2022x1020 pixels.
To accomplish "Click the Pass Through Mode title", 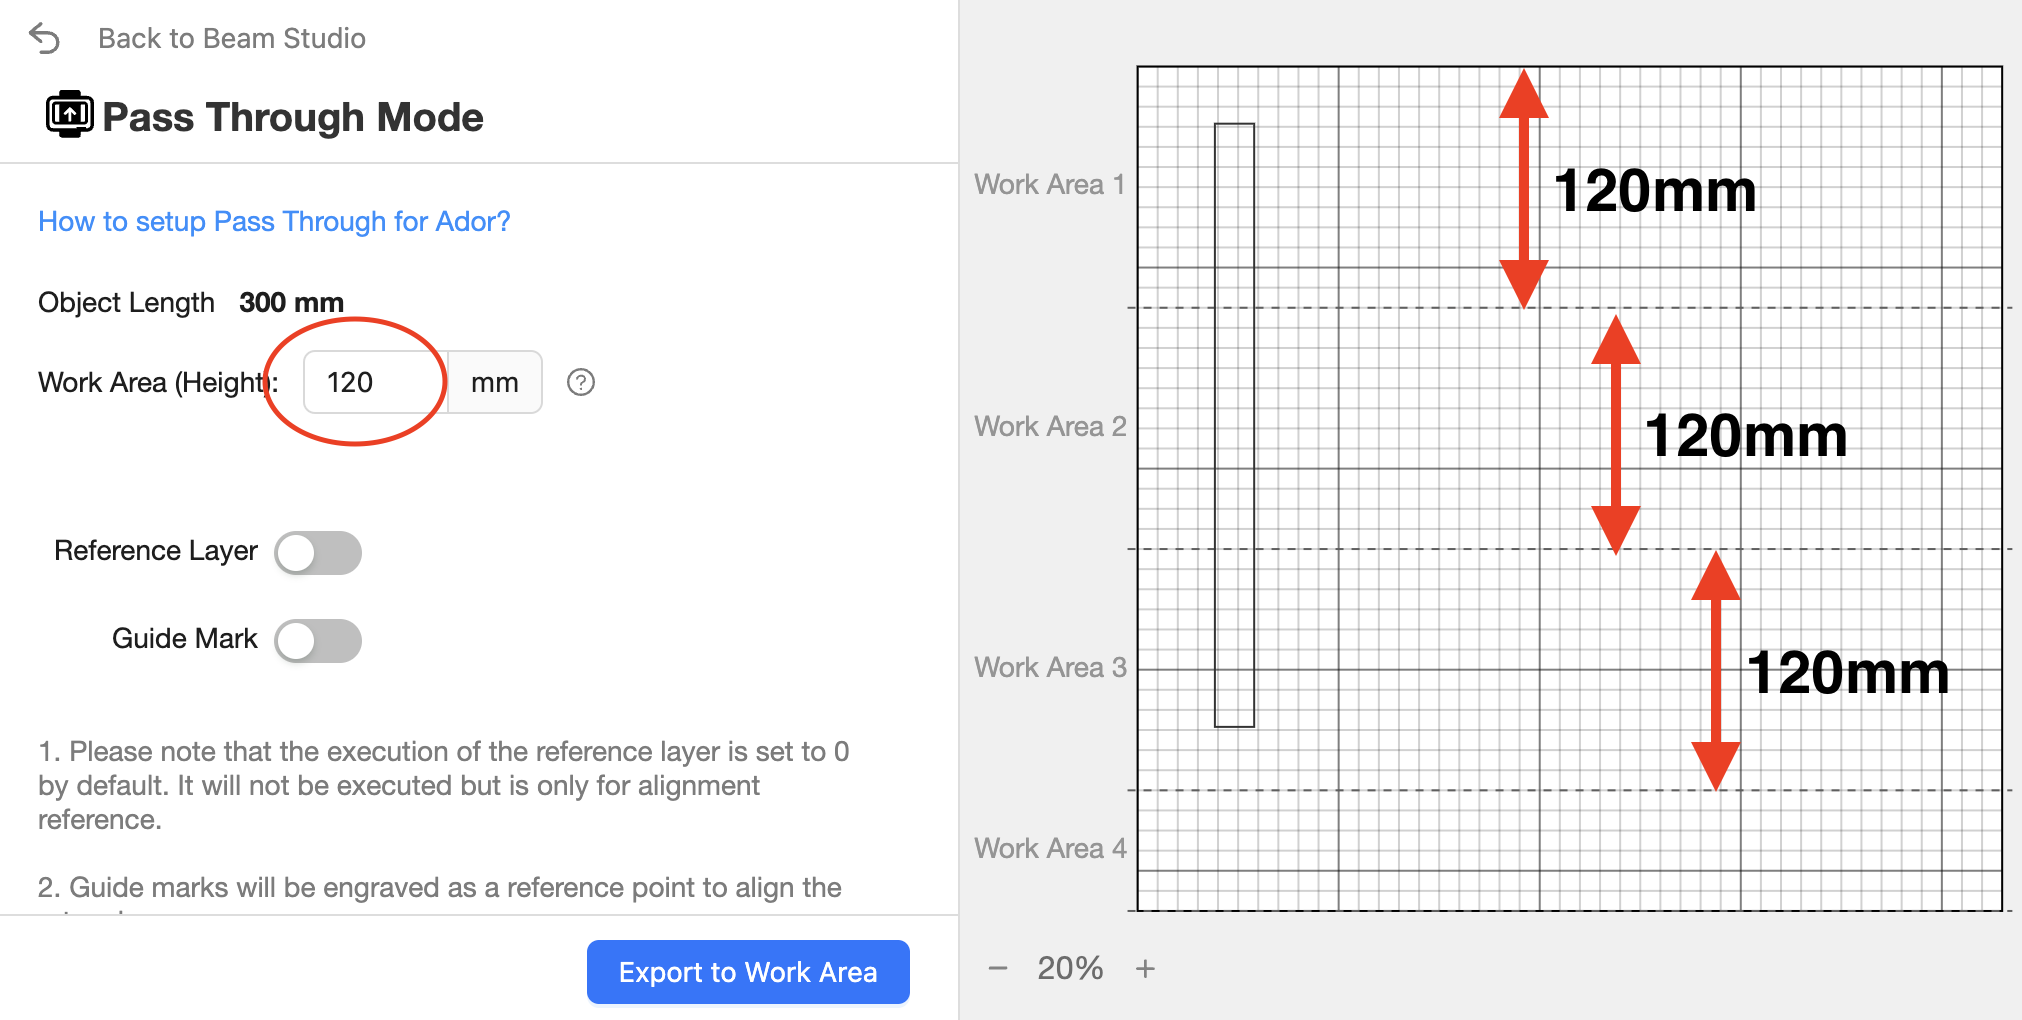I will (293, 117).
